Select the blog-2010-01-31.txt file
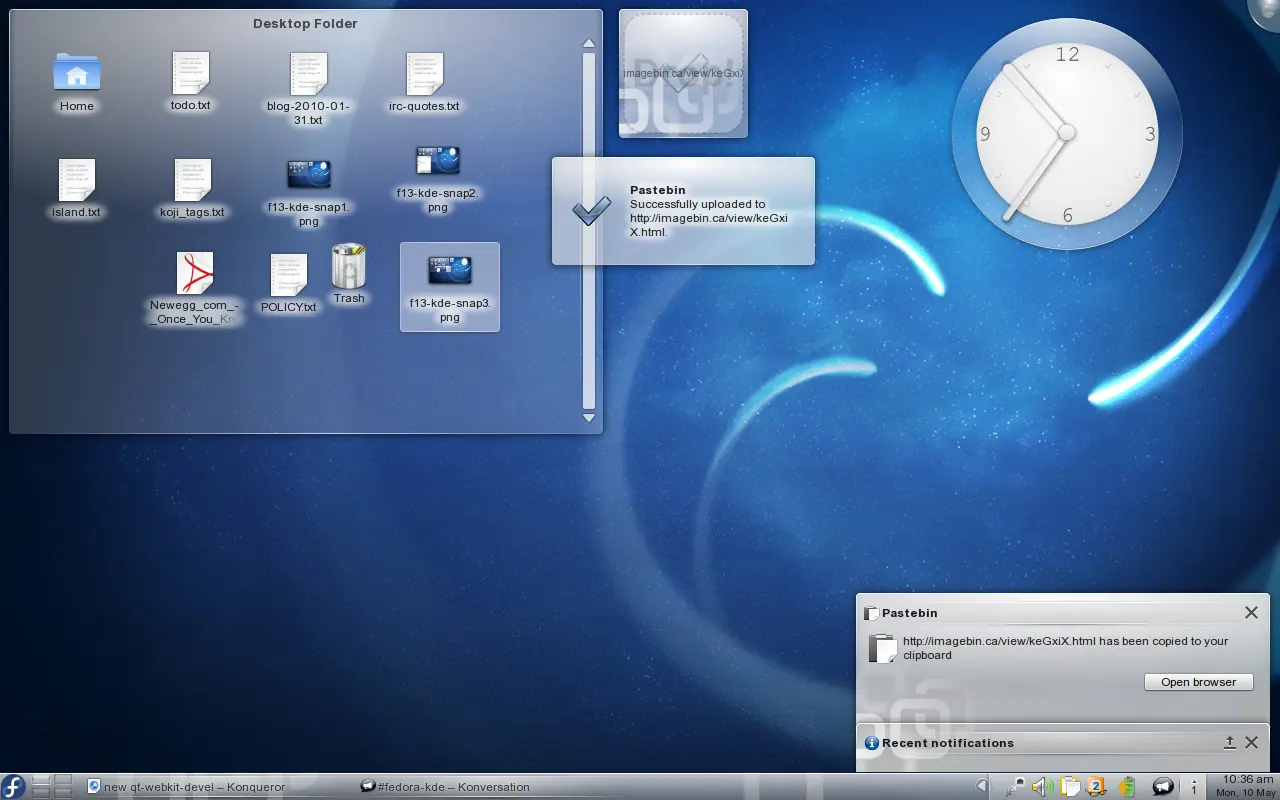The width and height of the screenshot is (1280, 800). click(308, 73)
